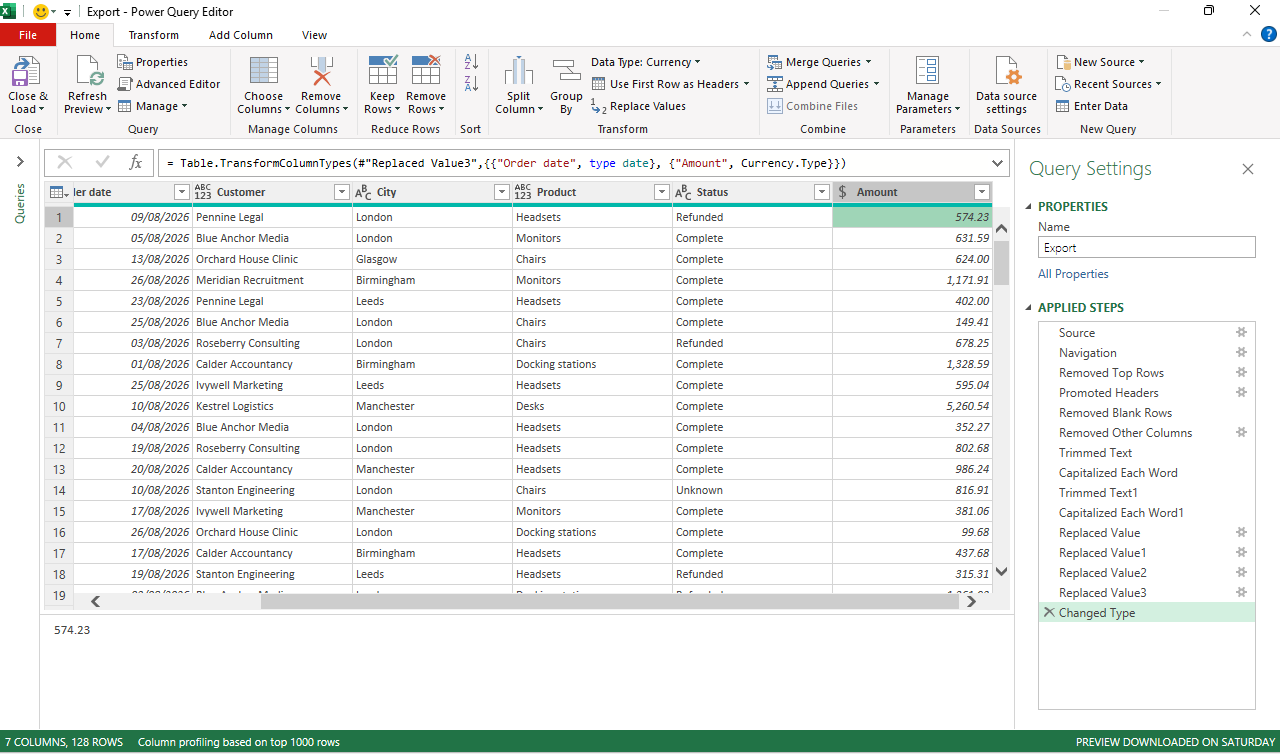Image resolution: width=1280 pixels, height=754 pixels.
Task: Select the Home ribbon tab
Action: click(x=85, y=35)
